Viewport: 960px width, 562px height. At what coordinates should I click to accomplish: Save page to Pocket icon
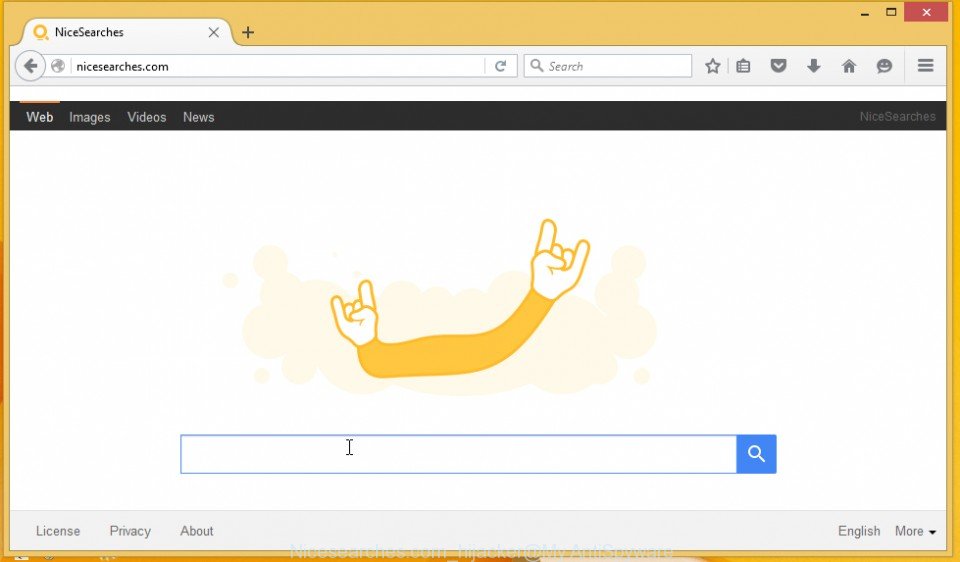click(778, 66)
